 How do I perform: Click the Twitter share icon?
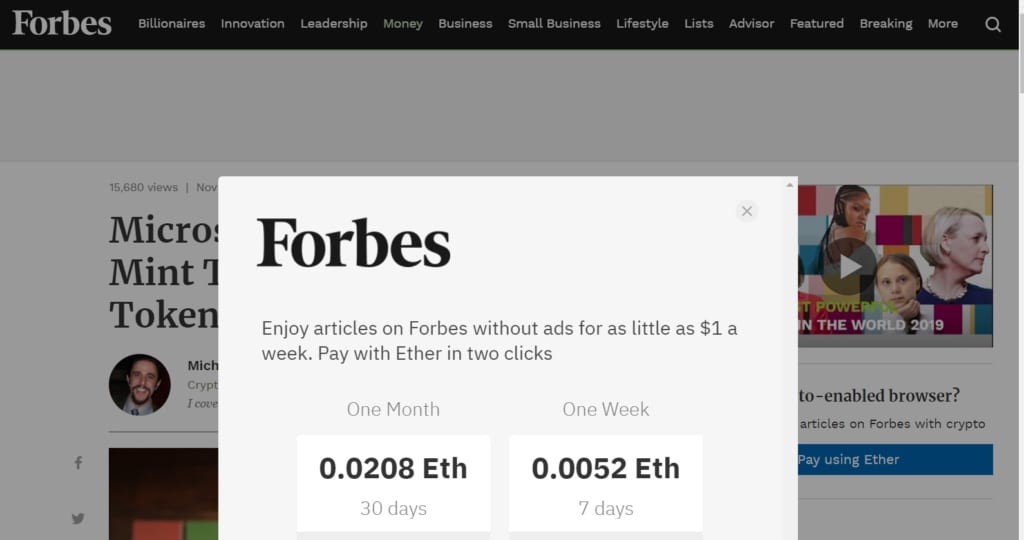78,518
